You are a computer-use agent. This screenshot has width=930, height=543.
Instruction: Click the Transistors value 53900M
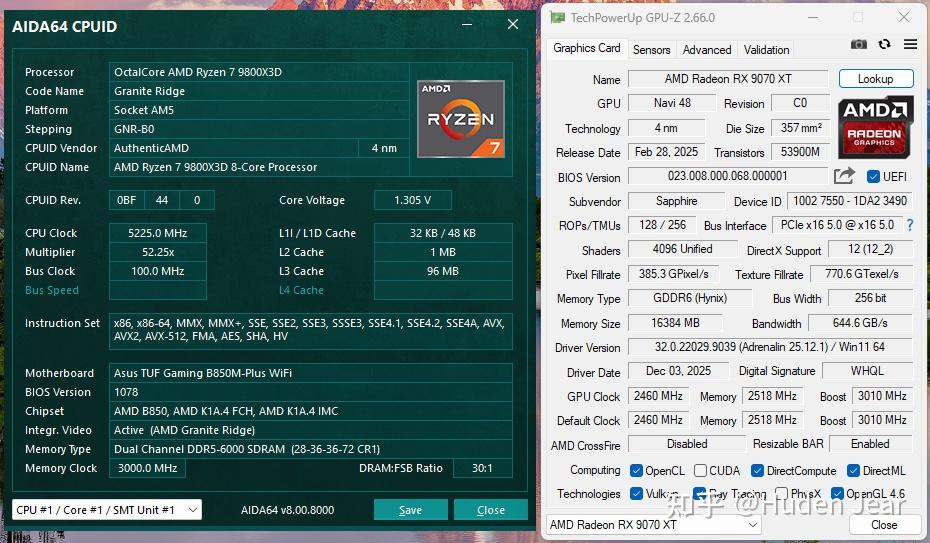pos(801,152)
